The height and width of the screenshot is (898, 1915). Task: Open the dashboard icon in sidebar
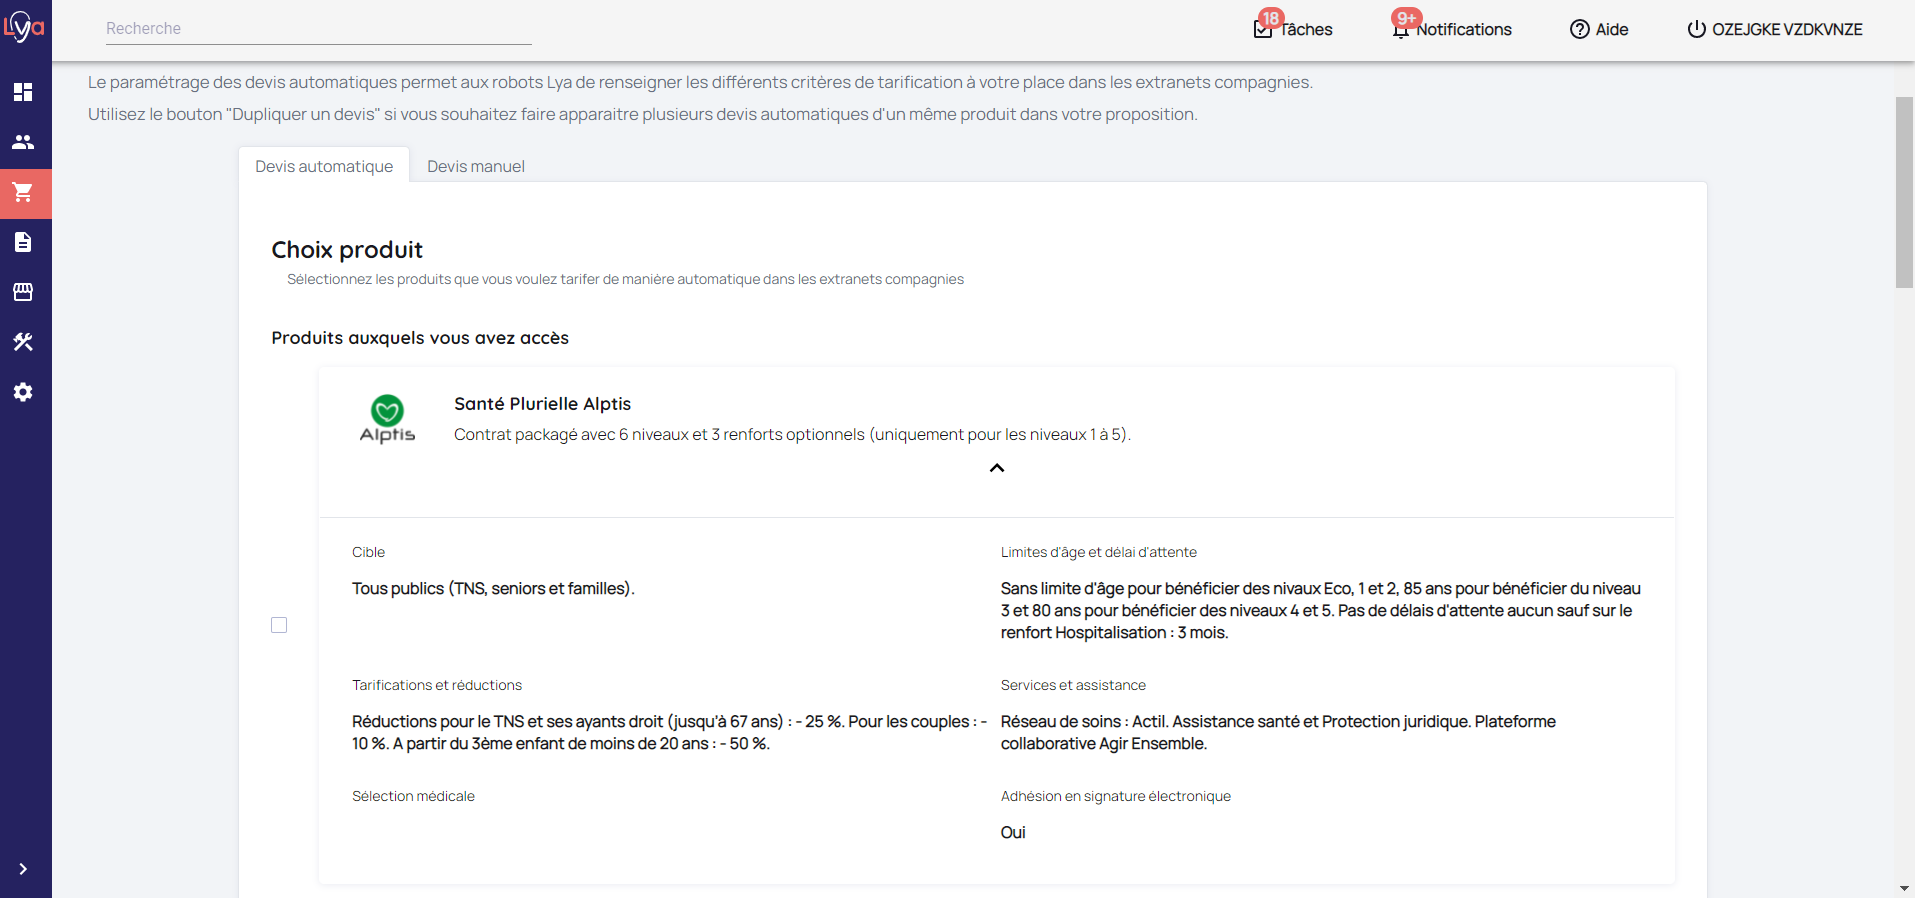(23, 92)
